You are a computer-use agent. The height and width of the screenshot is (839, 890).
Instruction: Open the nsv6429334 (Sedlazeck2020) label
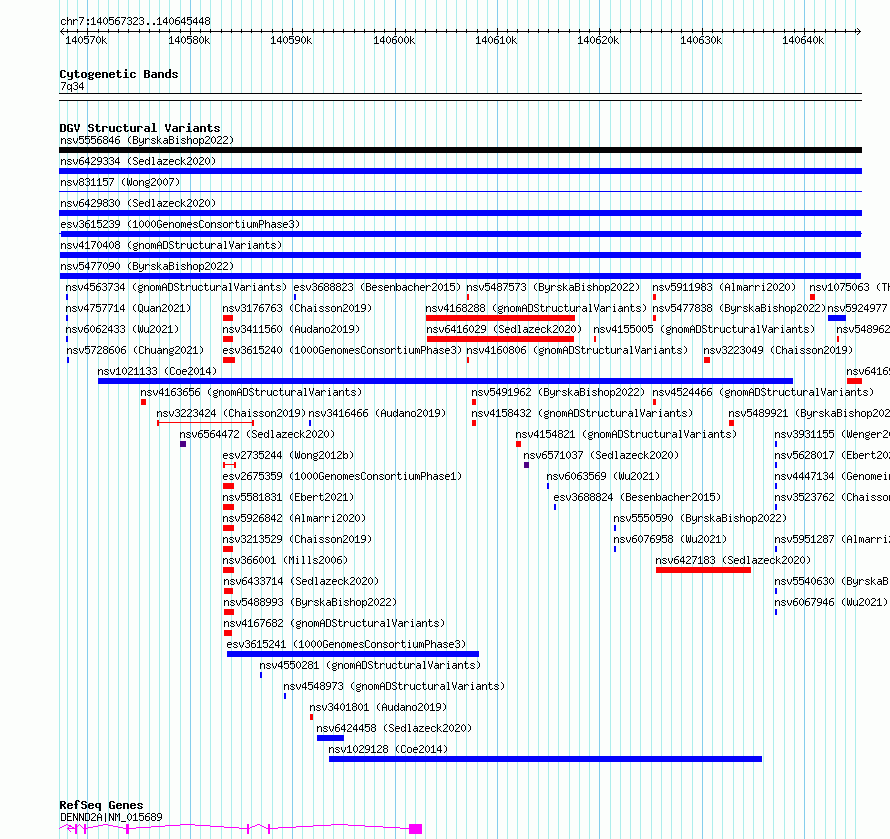pyautogui.click(x=138, y=161)
